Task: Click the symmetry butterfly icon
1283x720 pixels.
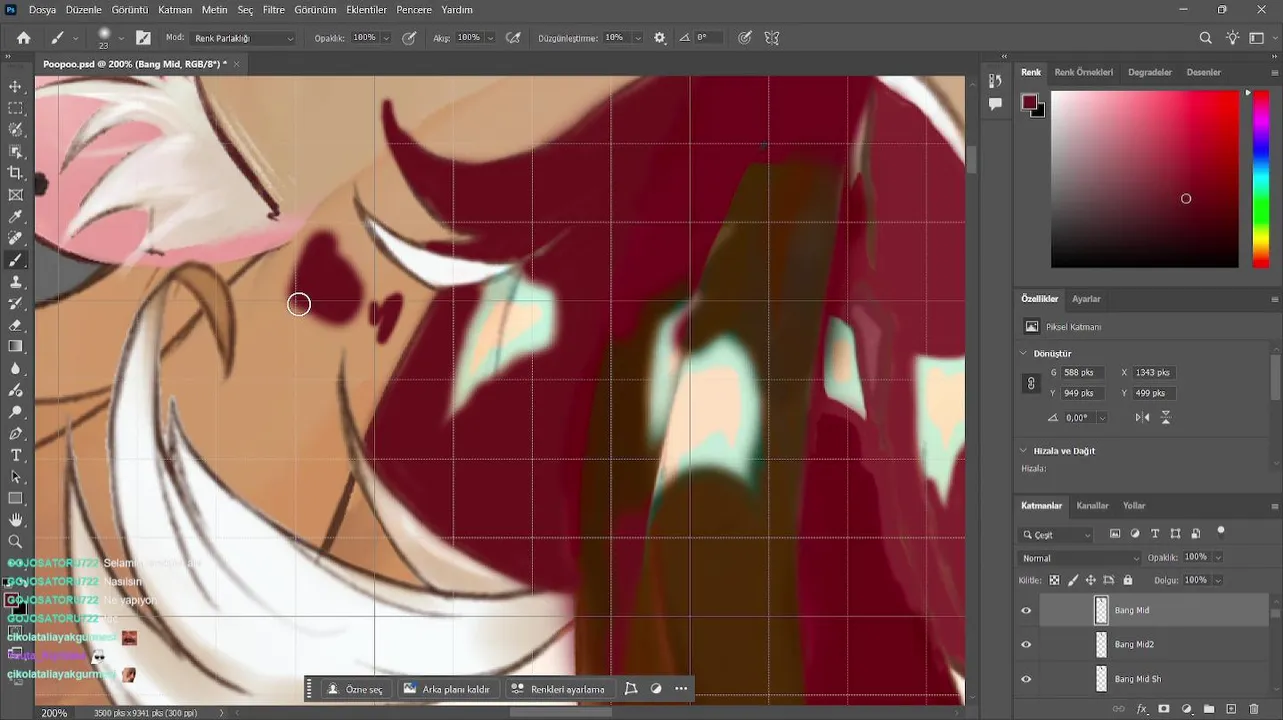Action: pyautogui.click(x=772, y=38)
